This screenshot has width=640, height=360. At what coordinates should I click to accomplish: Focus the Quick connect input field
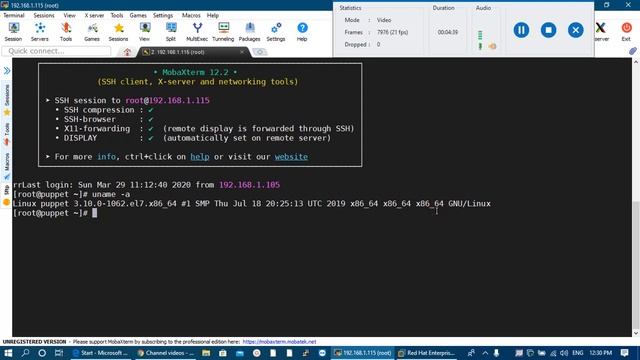click(56, 51)
